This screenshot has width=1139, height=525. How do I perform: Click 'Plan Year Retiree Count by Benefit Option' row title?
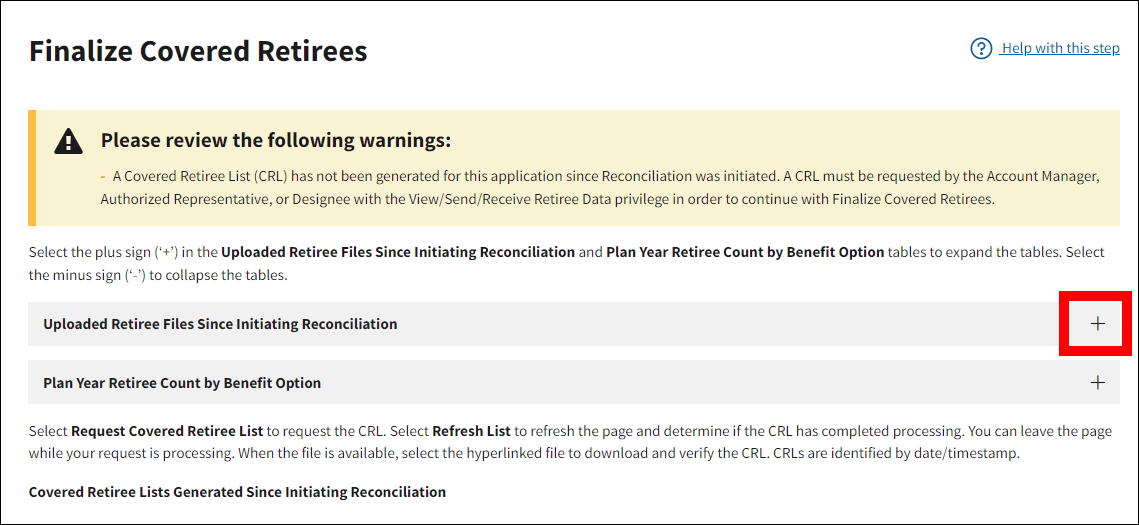tap(182, 383)
